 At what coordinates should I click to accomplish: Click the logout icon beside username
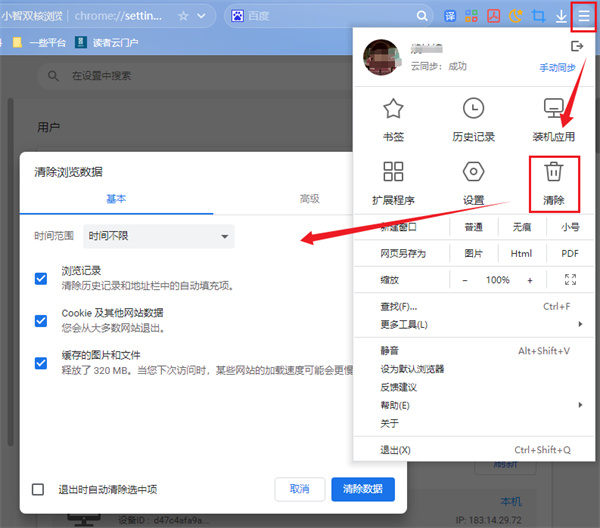577,46
